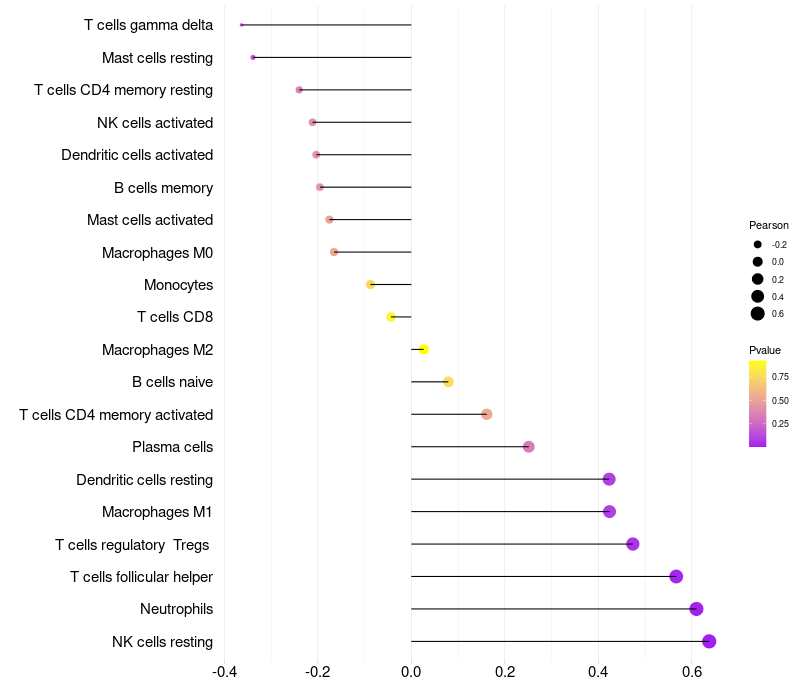Click the Pearson 0.6 size legend circle
Image resolution: width=800 pixels, height=700 pixels.
point(758,314)
